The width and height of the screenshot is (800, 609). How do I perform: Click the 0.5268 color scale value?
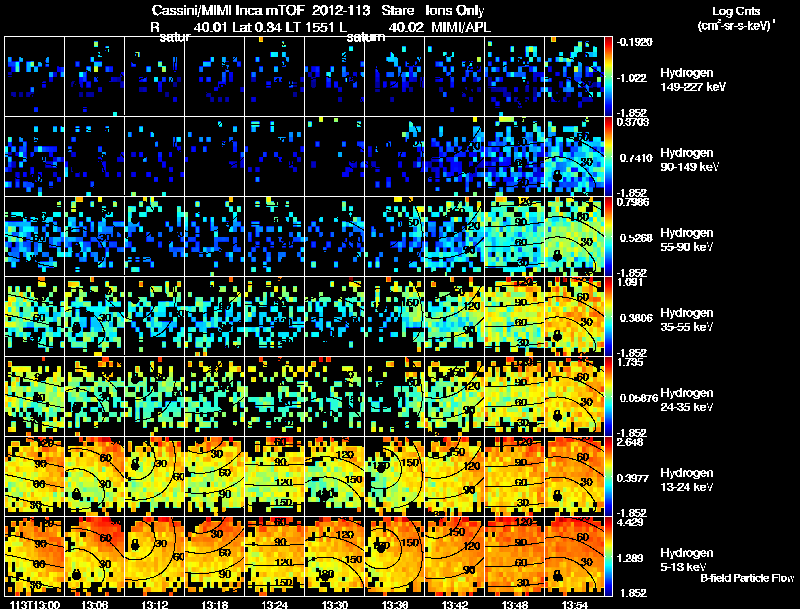point(636,238)
